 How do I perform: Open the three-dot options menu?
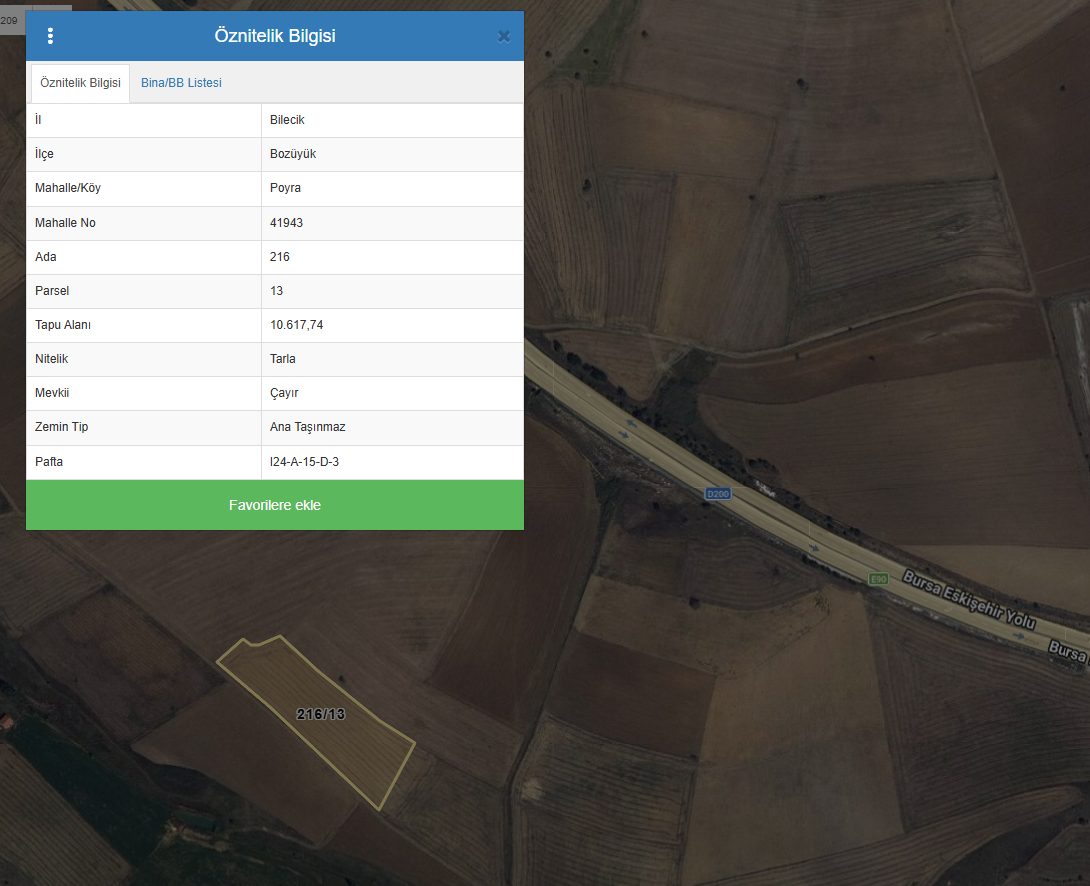point(50,36)
